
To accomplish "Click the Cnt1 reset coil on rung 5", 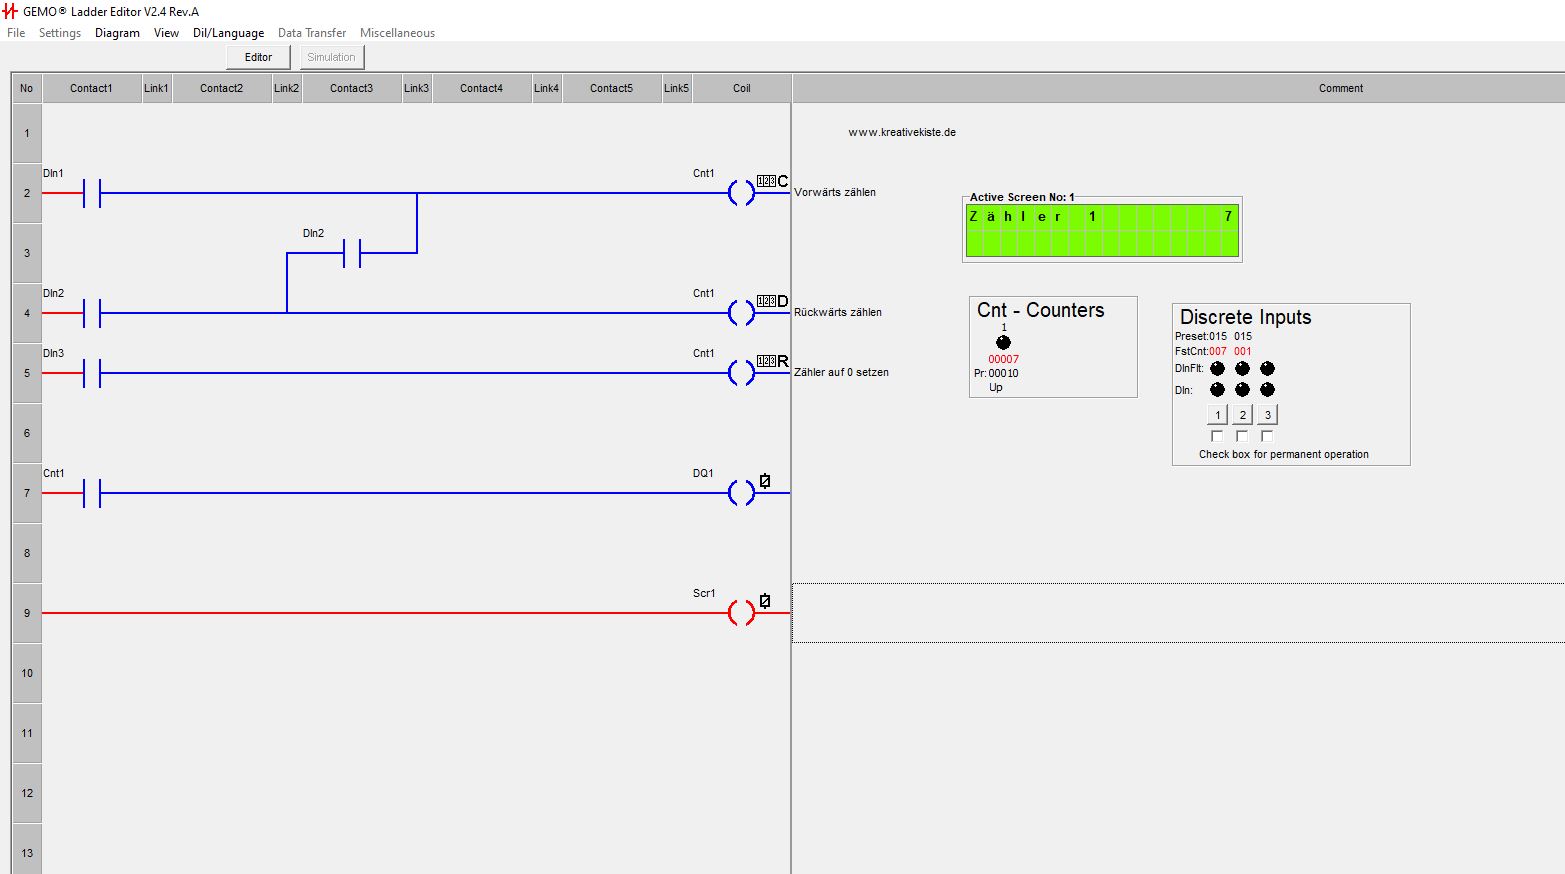I will click(x=741, y=373).
